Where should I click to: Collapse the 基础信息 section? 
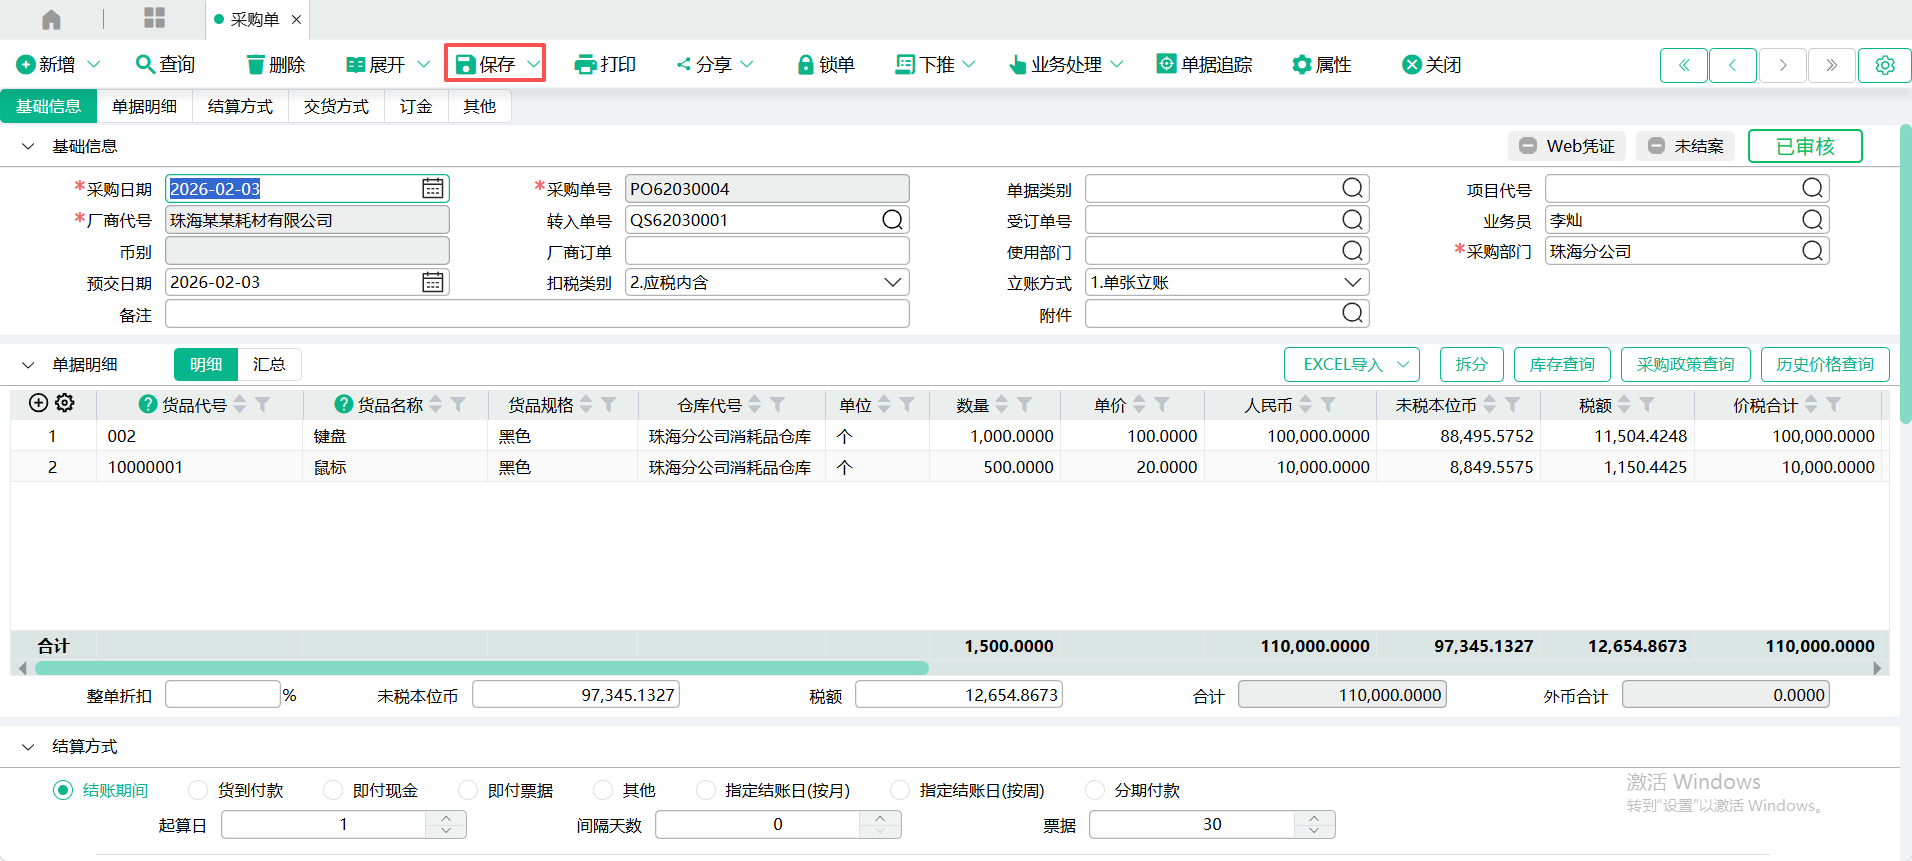[x=28, y=147]
